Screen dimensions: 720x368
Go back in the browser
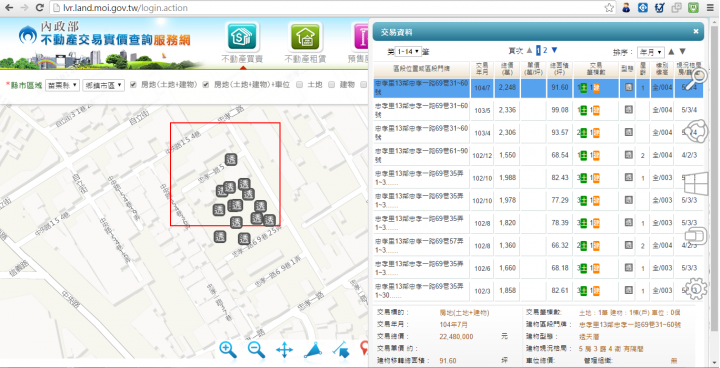9,8
